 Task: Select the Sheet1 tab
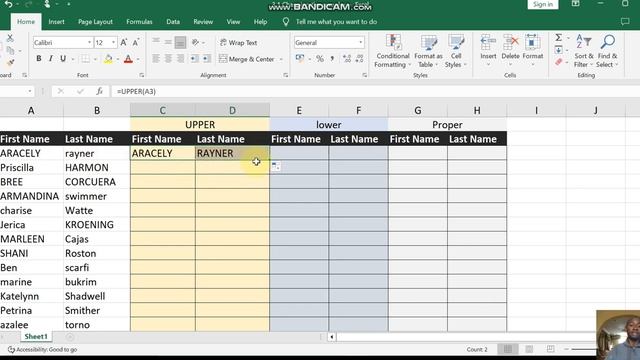point(36,337)
